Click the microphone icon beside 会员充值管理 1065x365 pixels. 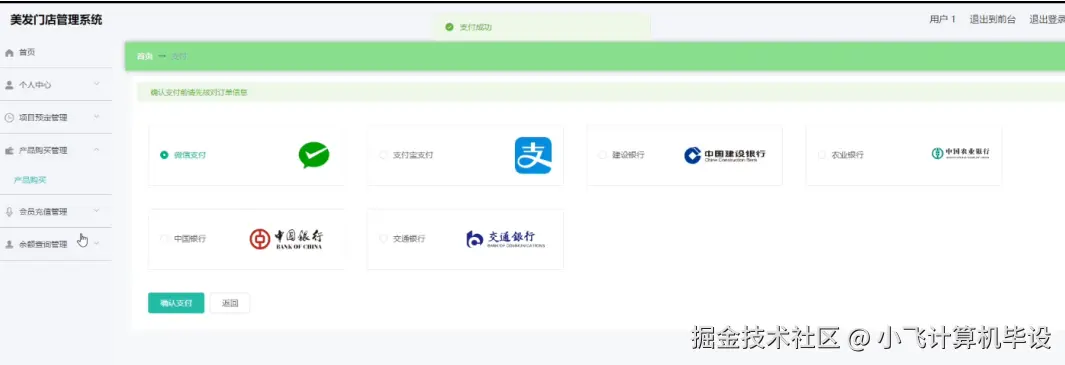[x=10, y=211]
